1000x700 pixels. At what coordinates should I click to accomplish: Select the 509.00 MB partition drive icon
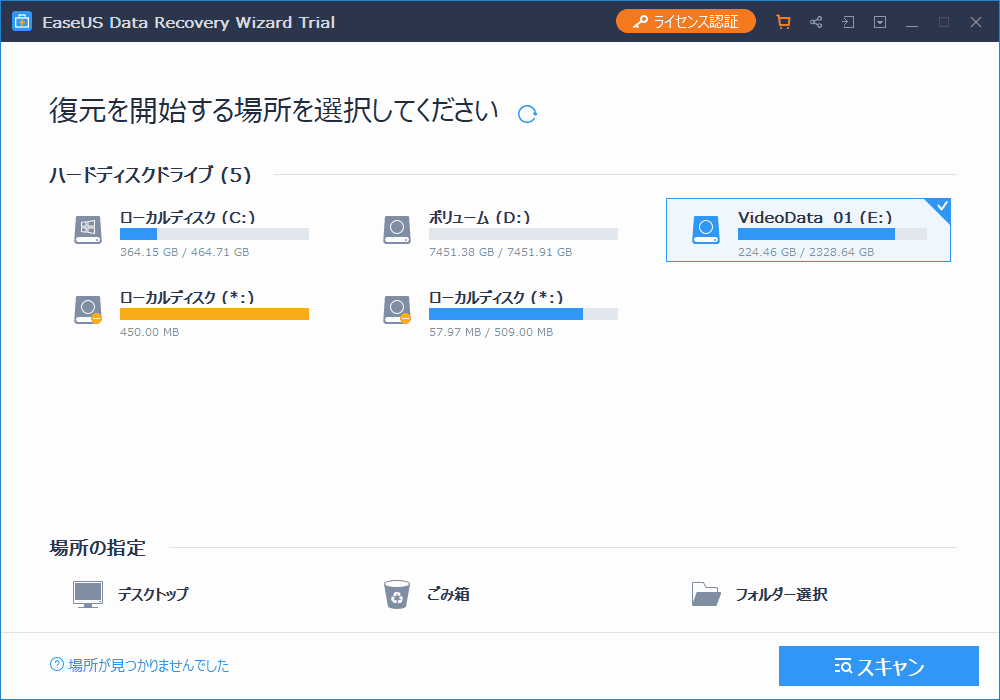tap(397, 310)
